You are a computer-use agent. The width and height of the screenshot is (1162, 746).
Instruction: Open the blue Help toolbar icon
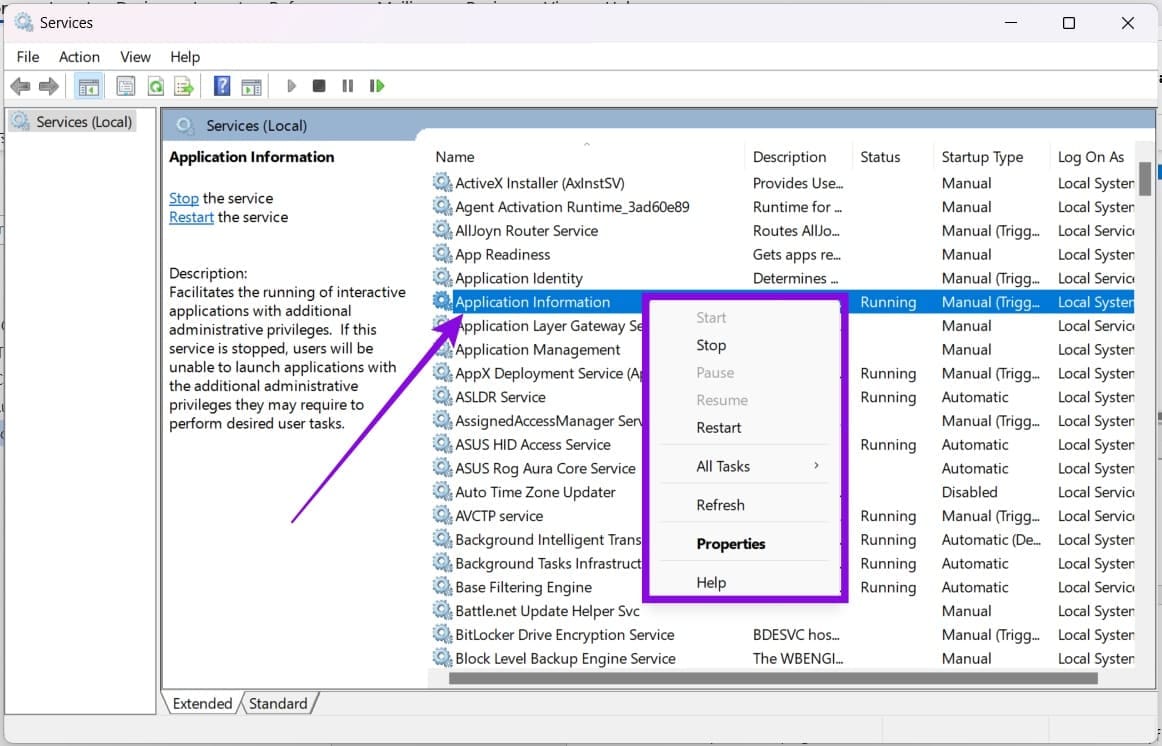(222, 86)
